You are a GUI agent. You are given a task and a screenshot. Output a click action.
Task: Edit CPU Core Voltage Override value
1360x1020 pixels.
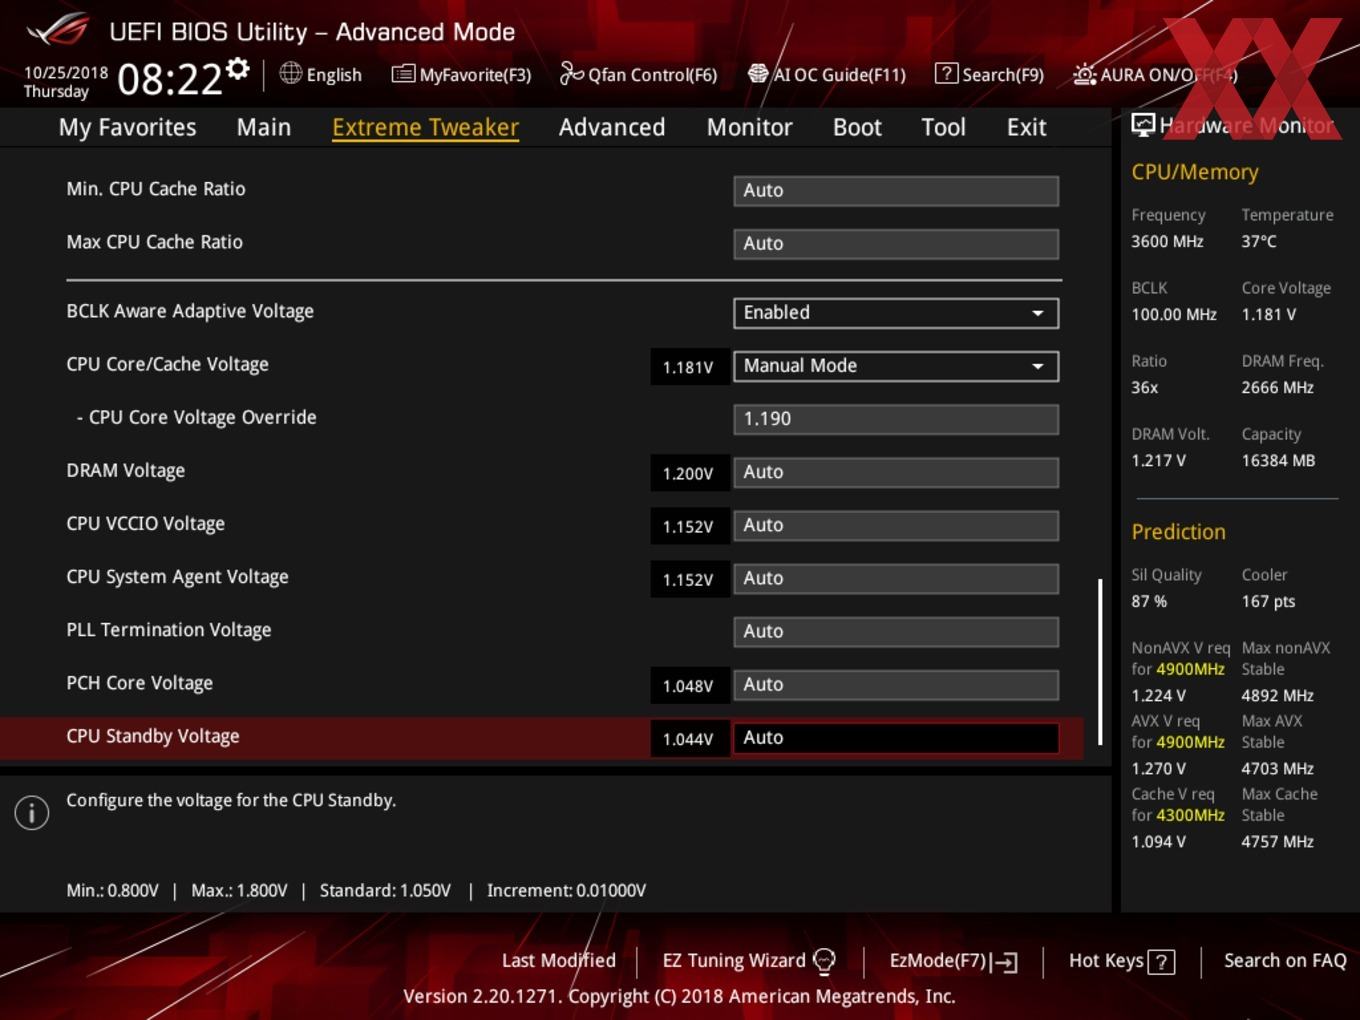pos(896,419)
